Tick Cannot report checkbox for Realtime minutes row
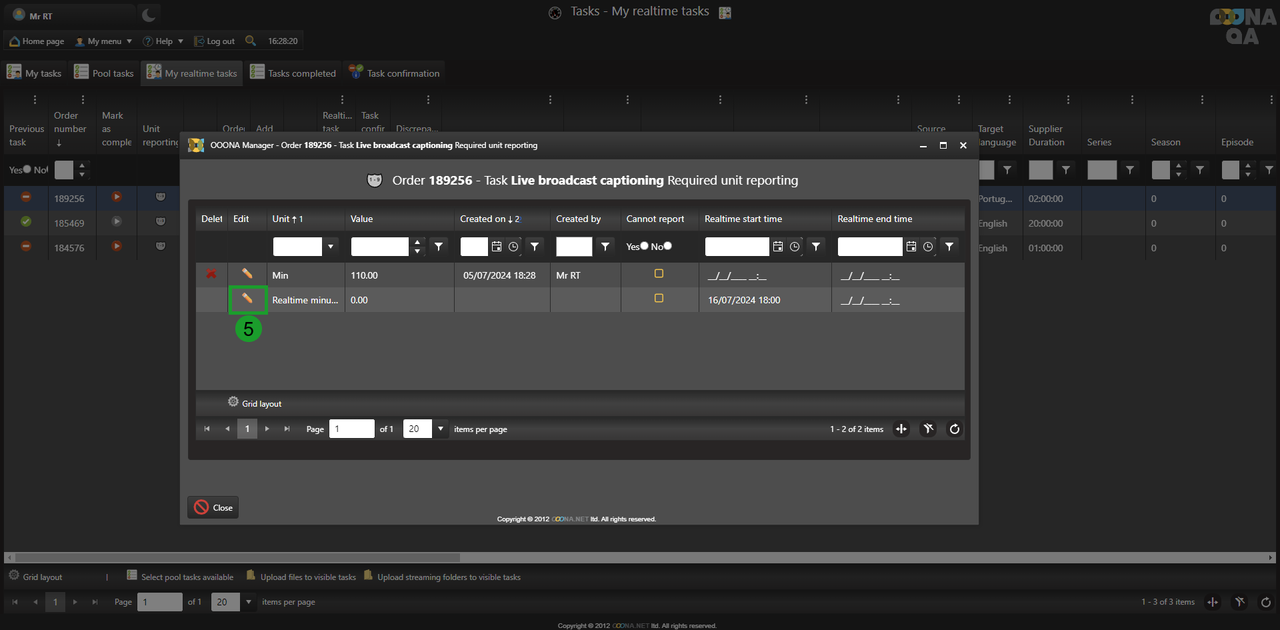This screenshot has width=1280, height=630. point(658,298)
